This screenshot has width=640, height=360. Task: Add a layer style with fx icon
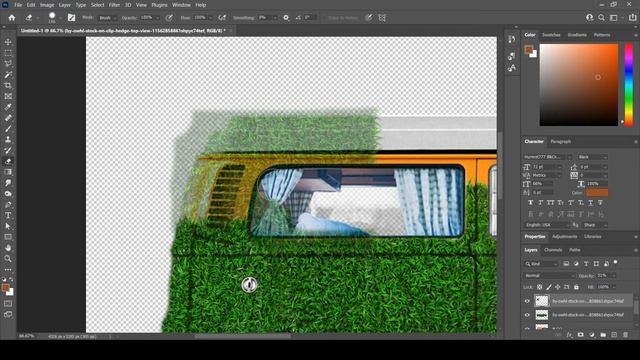pos(569,335)
